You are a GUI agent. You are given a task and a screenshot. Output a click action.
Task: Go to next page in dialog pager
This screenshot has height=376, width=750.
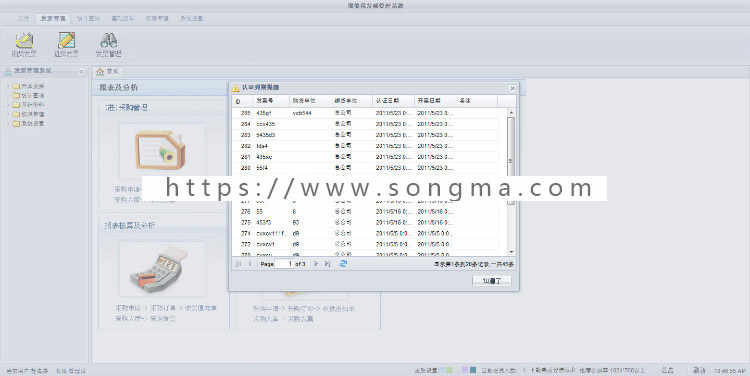click(316, 264)
